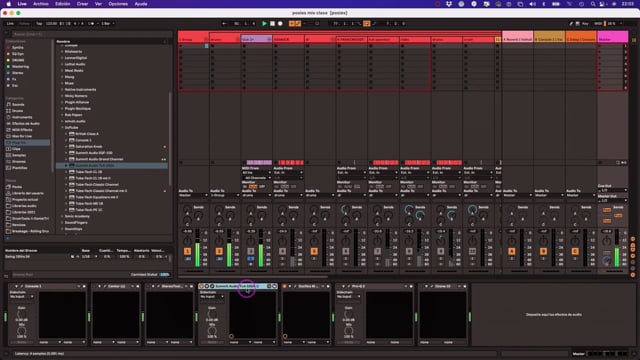Toggle Solo on the 1 Group track

click(187, 259)
